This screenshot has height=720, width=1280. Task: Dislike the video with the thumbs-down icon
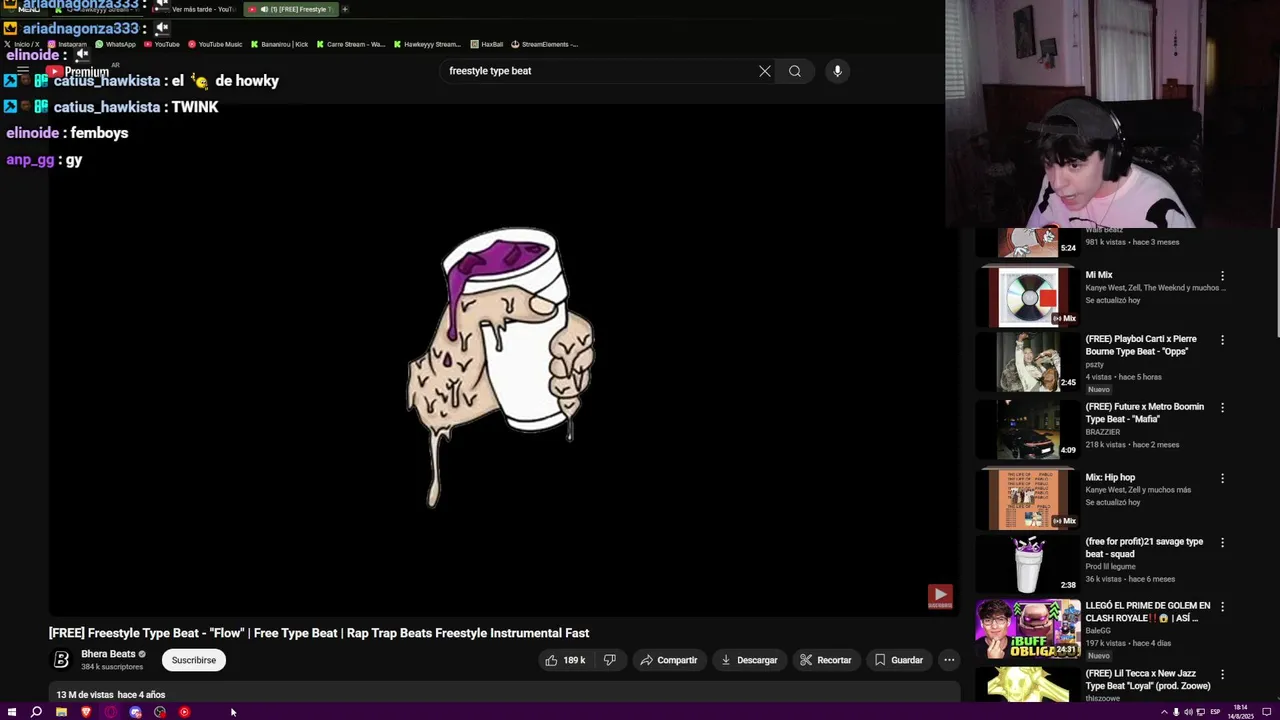pyautogui.click(x=610, y=660)
